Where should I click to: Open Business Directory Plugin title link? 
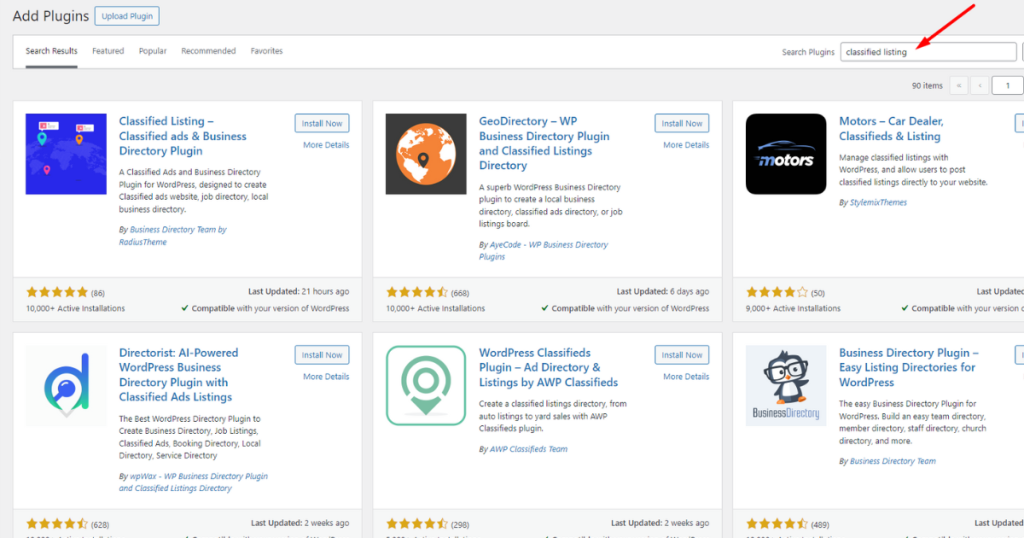point(908,368)
